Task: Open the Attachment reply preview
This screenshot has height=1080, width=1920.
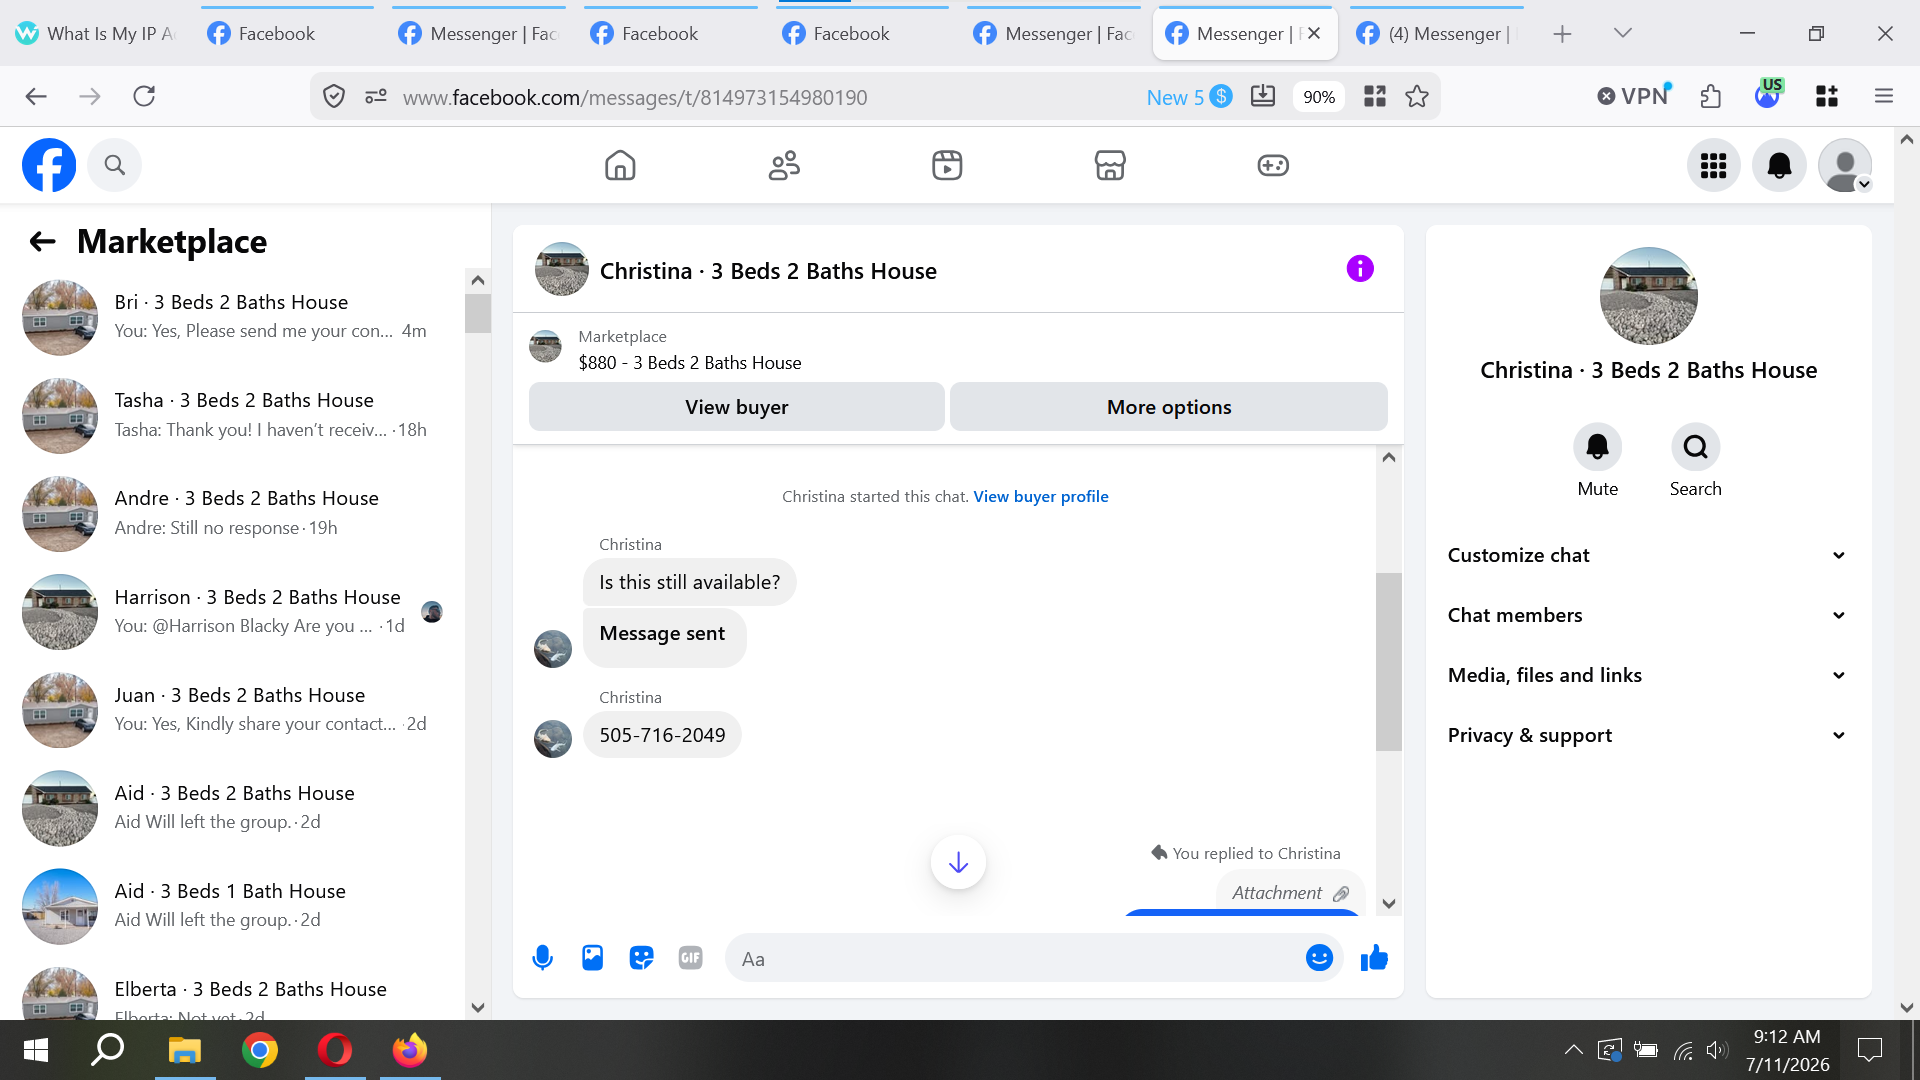Action: [1290, 892]
